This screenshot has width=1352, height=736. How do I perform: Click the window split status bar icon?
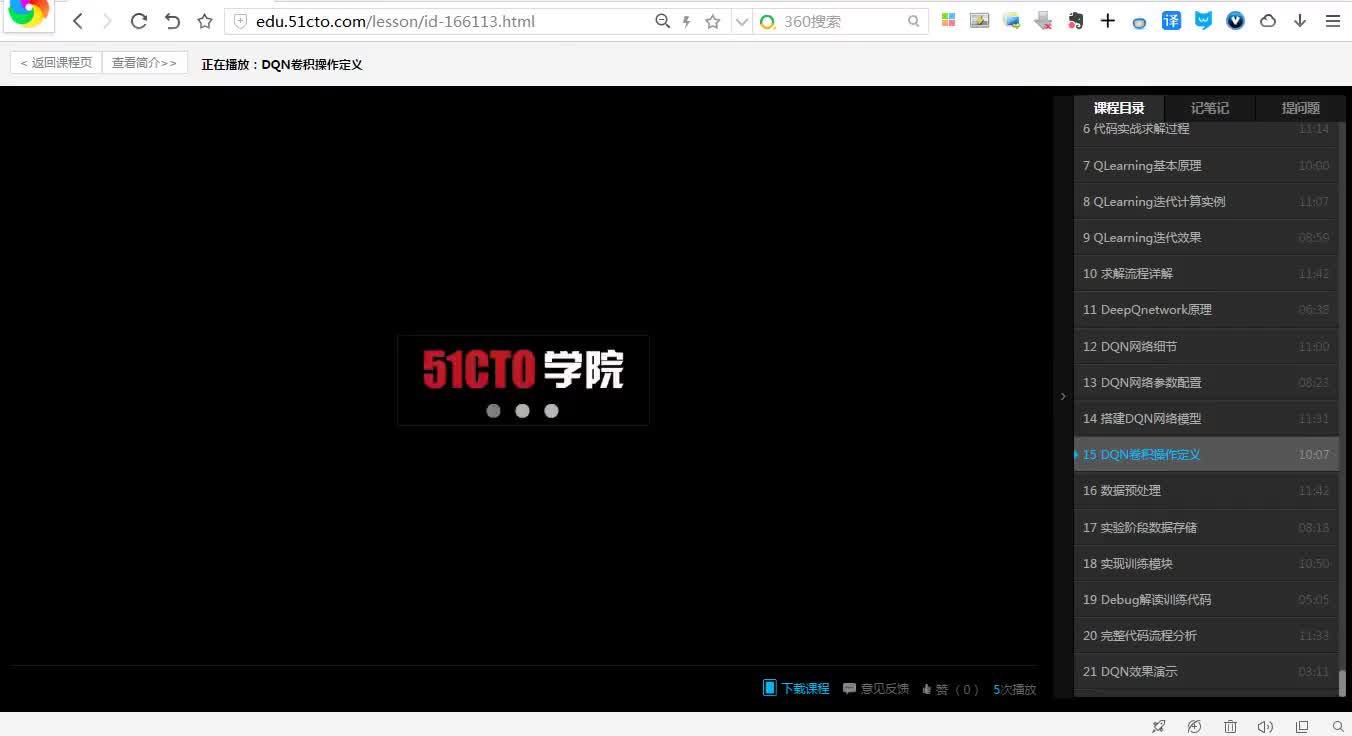[x=1302, y=726]
